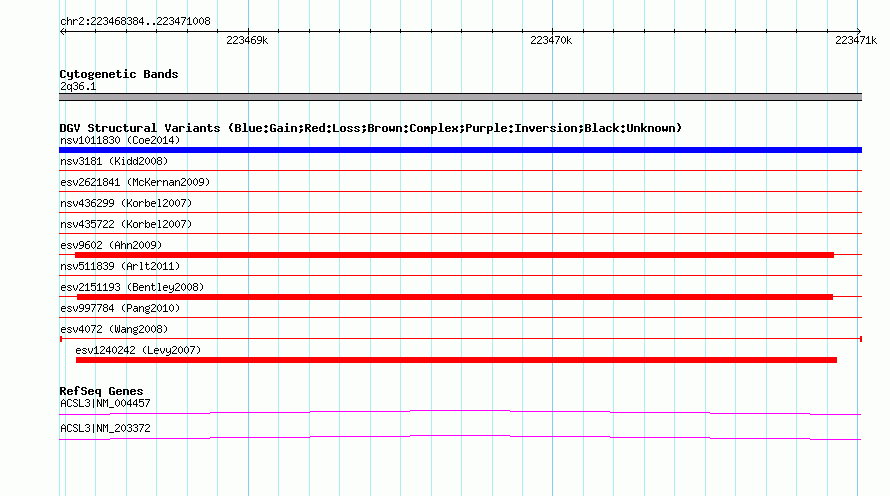This screenshot has width=890, height=496.
Task: Open the esv1240242 (Levy2007) variant label
Action: [138, 350]
